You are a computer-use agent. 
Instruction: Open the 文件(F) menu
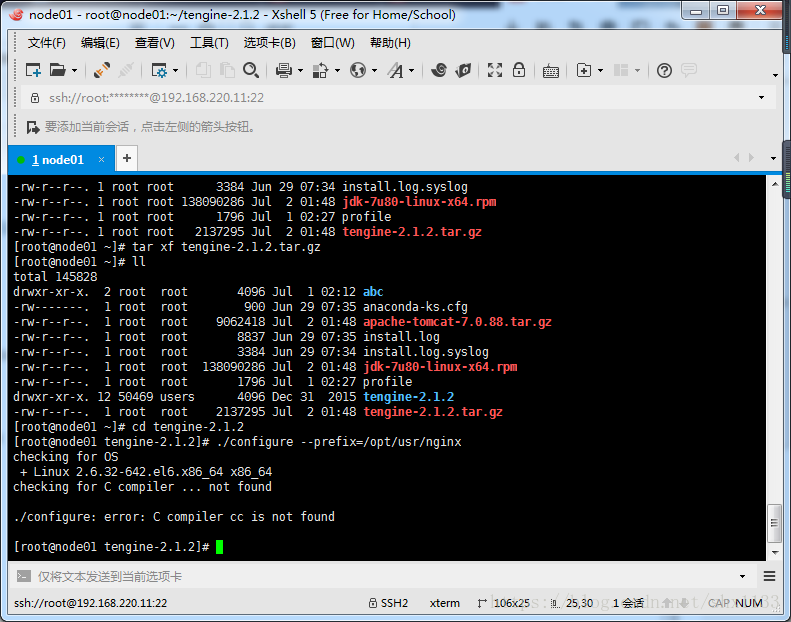click(x=46, y=43)
